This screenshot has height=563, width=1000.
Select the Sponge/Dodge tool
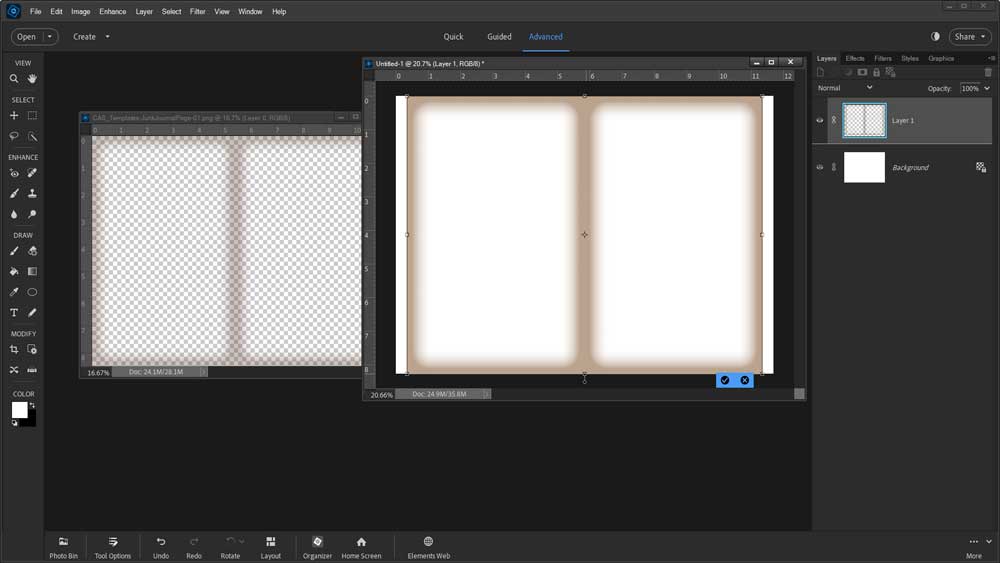pyautogui.click(x=32, y=214)
